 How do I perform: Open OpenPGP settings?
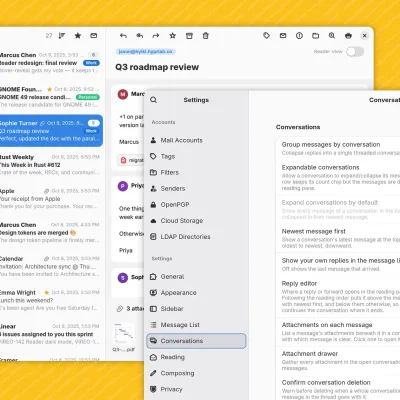tap(196, 205)
